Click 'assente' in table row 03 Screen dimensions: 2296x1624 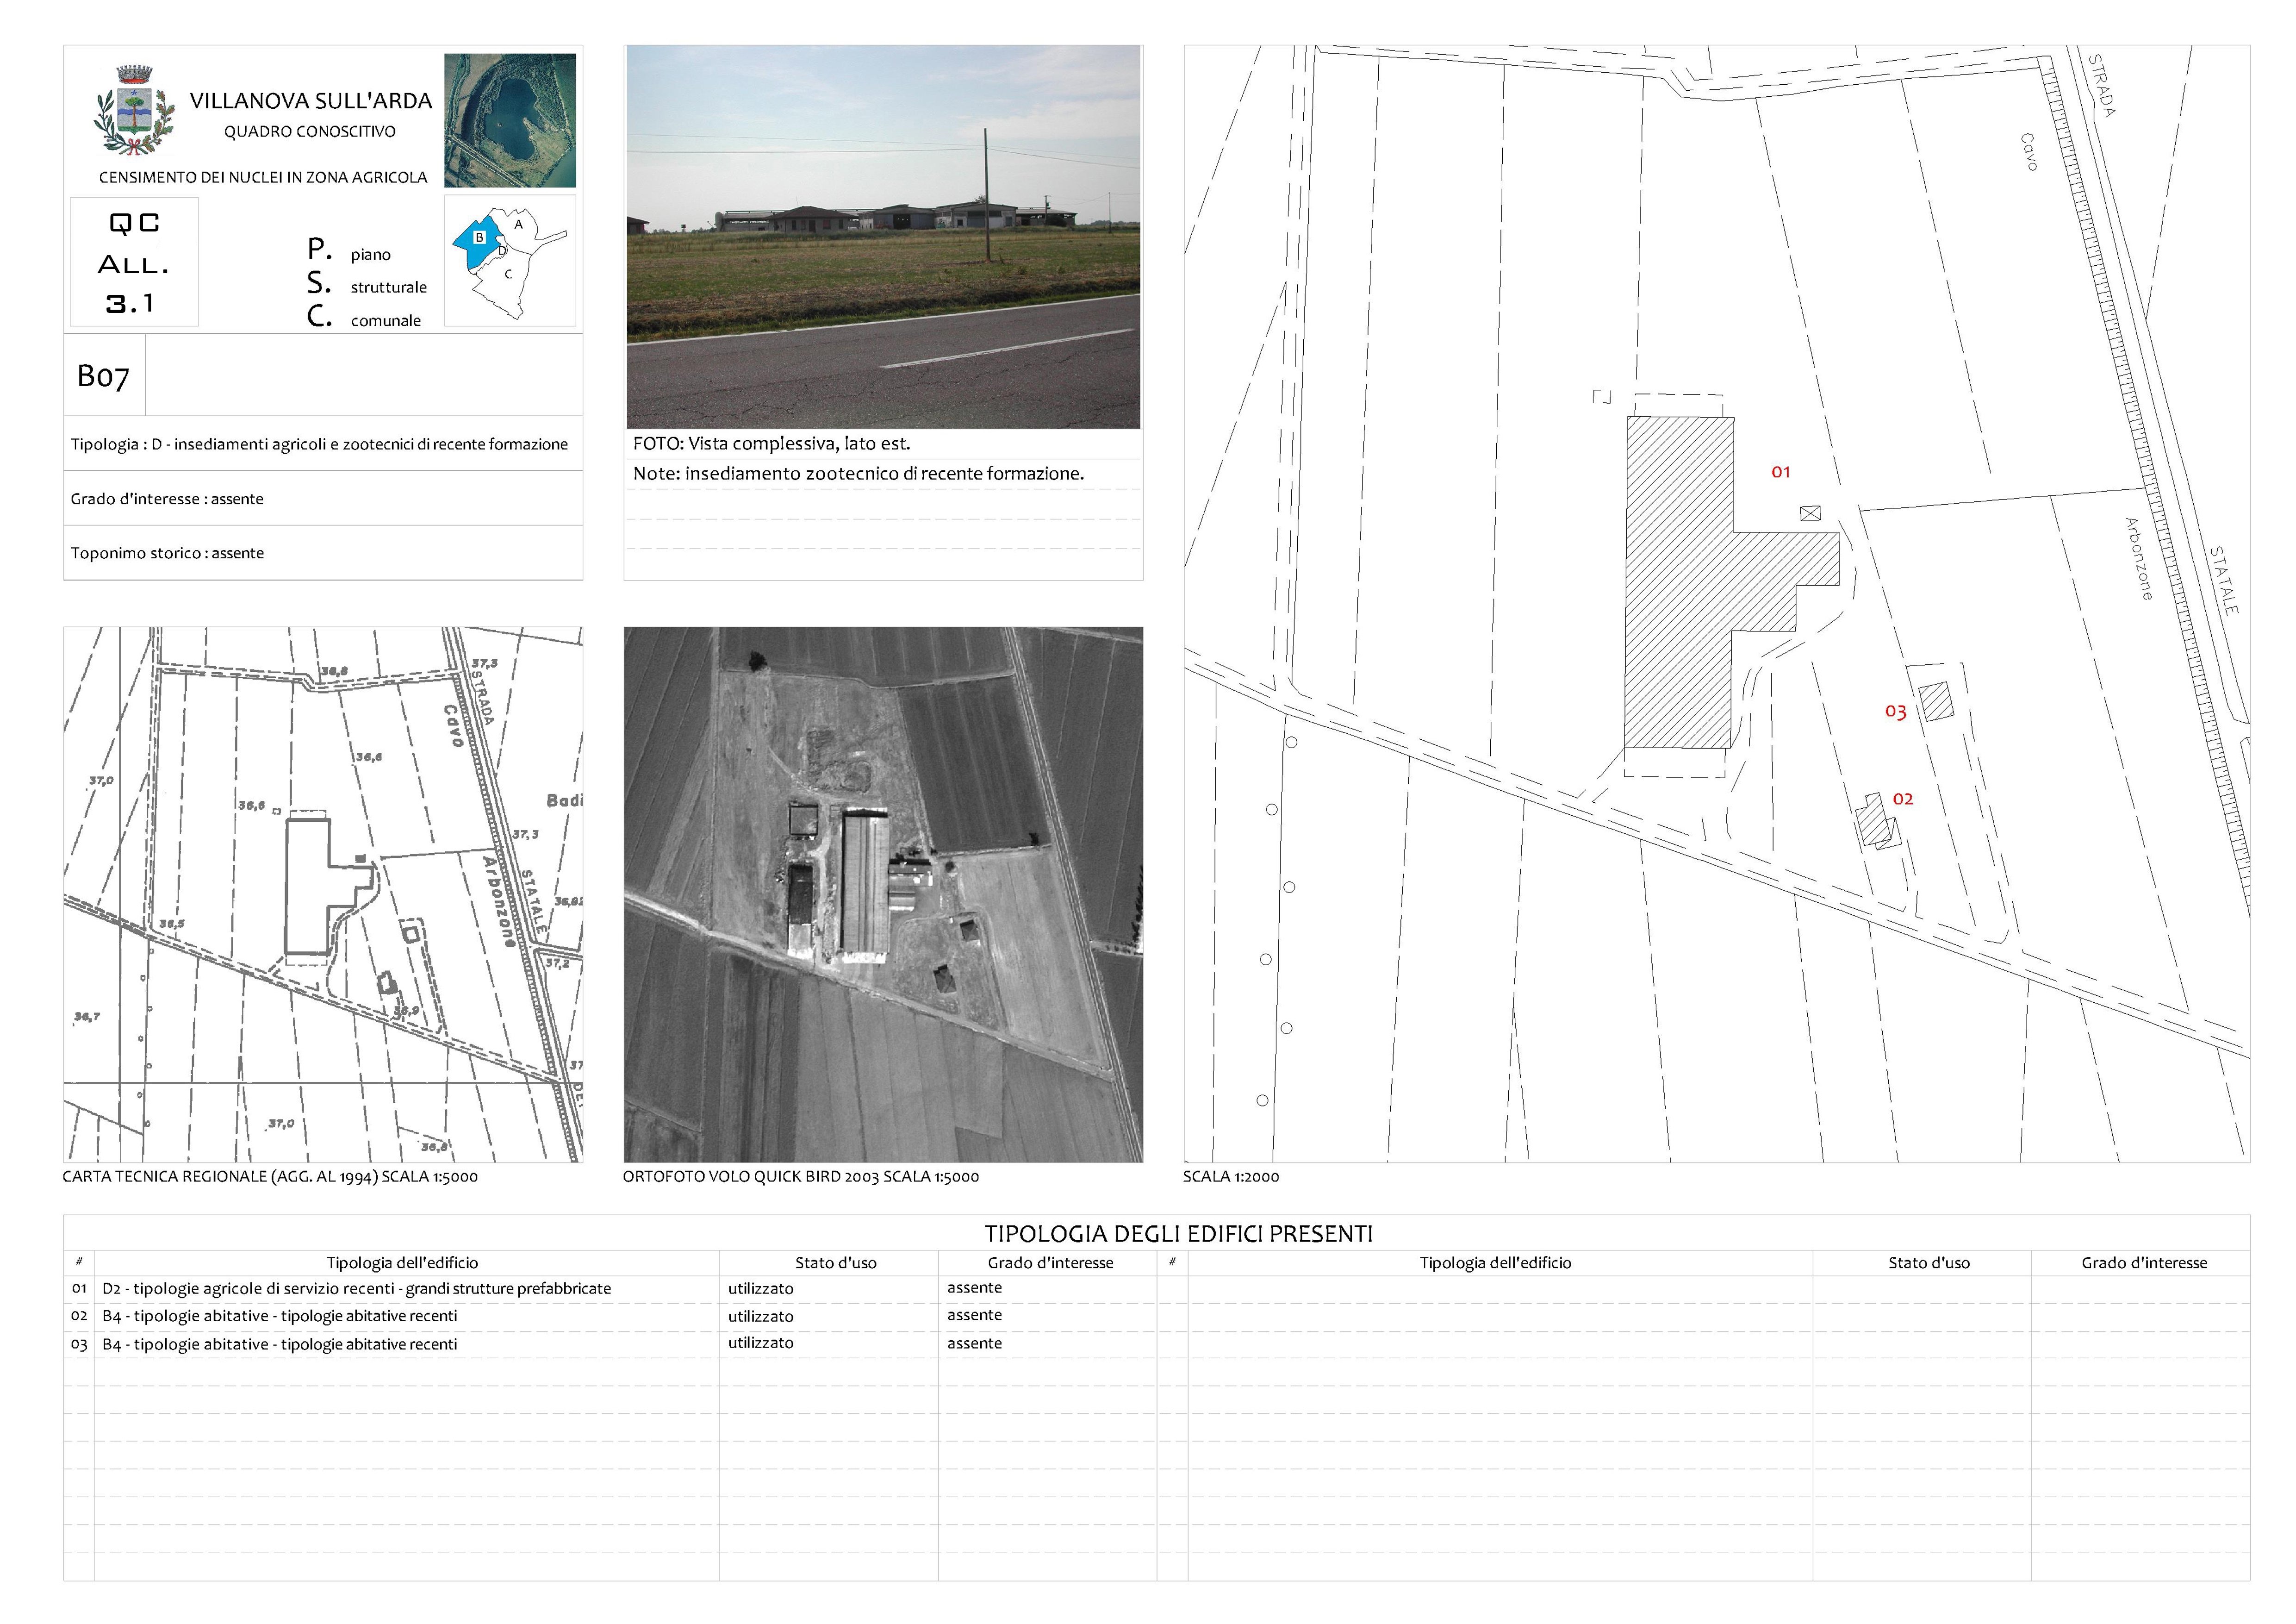pos(975,1344)
